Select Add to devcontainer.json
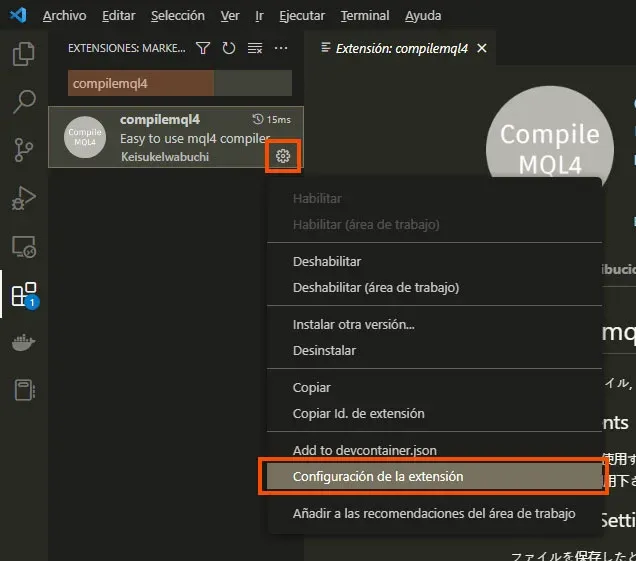Screen dimensions: 636x561 (434, 450)
